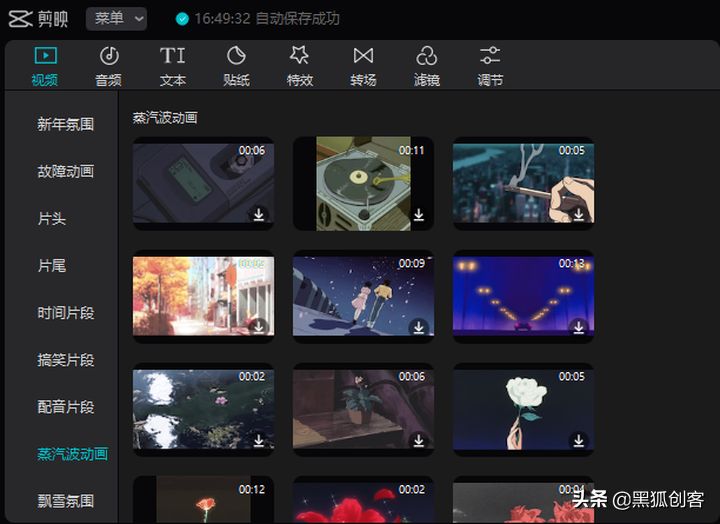
Task: Download the 00:02 pond reflection clip
Action: pos(259,440)
